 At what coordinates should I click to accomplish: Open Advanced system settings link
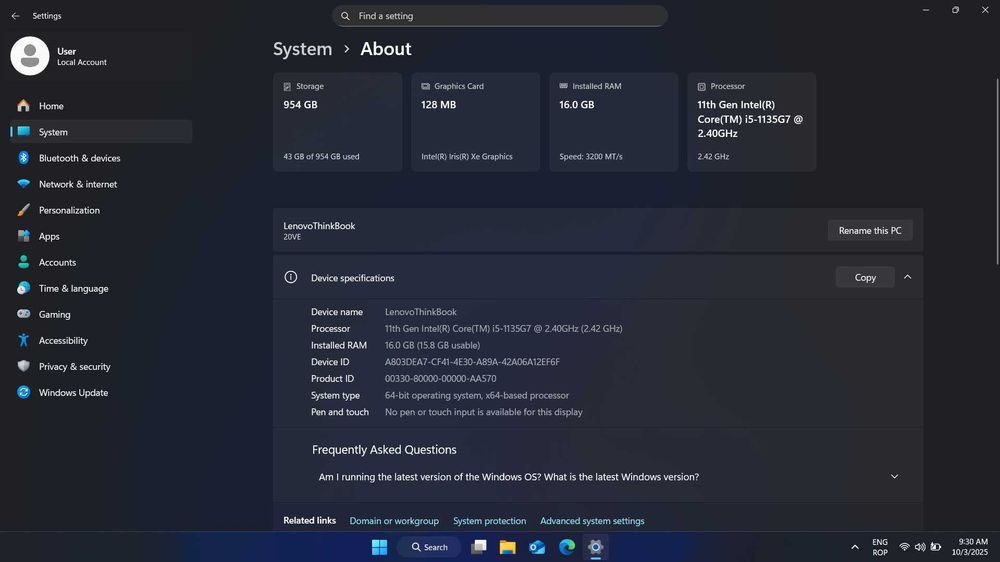click(592, 521)
